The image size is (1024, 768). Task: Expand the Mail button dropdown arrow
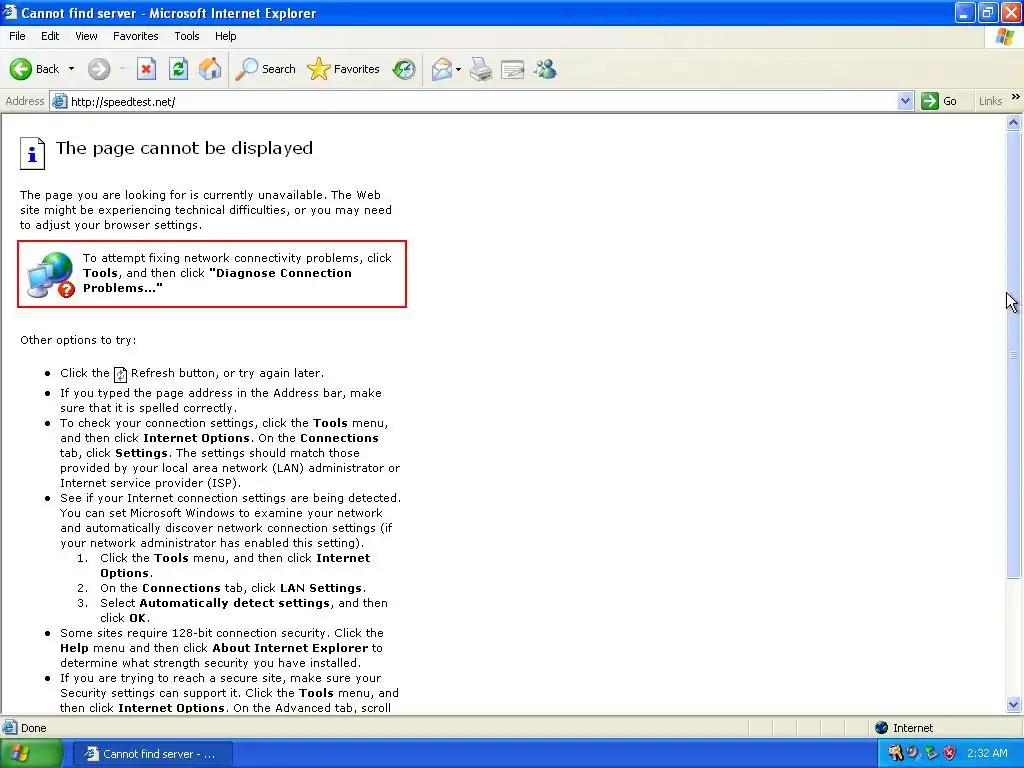point(458,69)
